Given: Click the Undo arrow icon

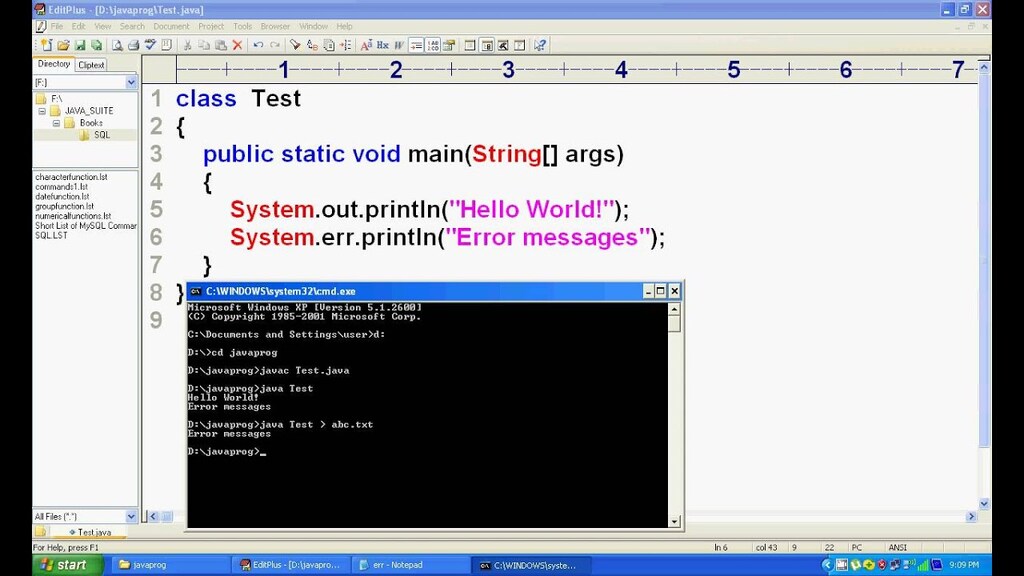Looking at the screenshot, I should (x=259, y=45).
